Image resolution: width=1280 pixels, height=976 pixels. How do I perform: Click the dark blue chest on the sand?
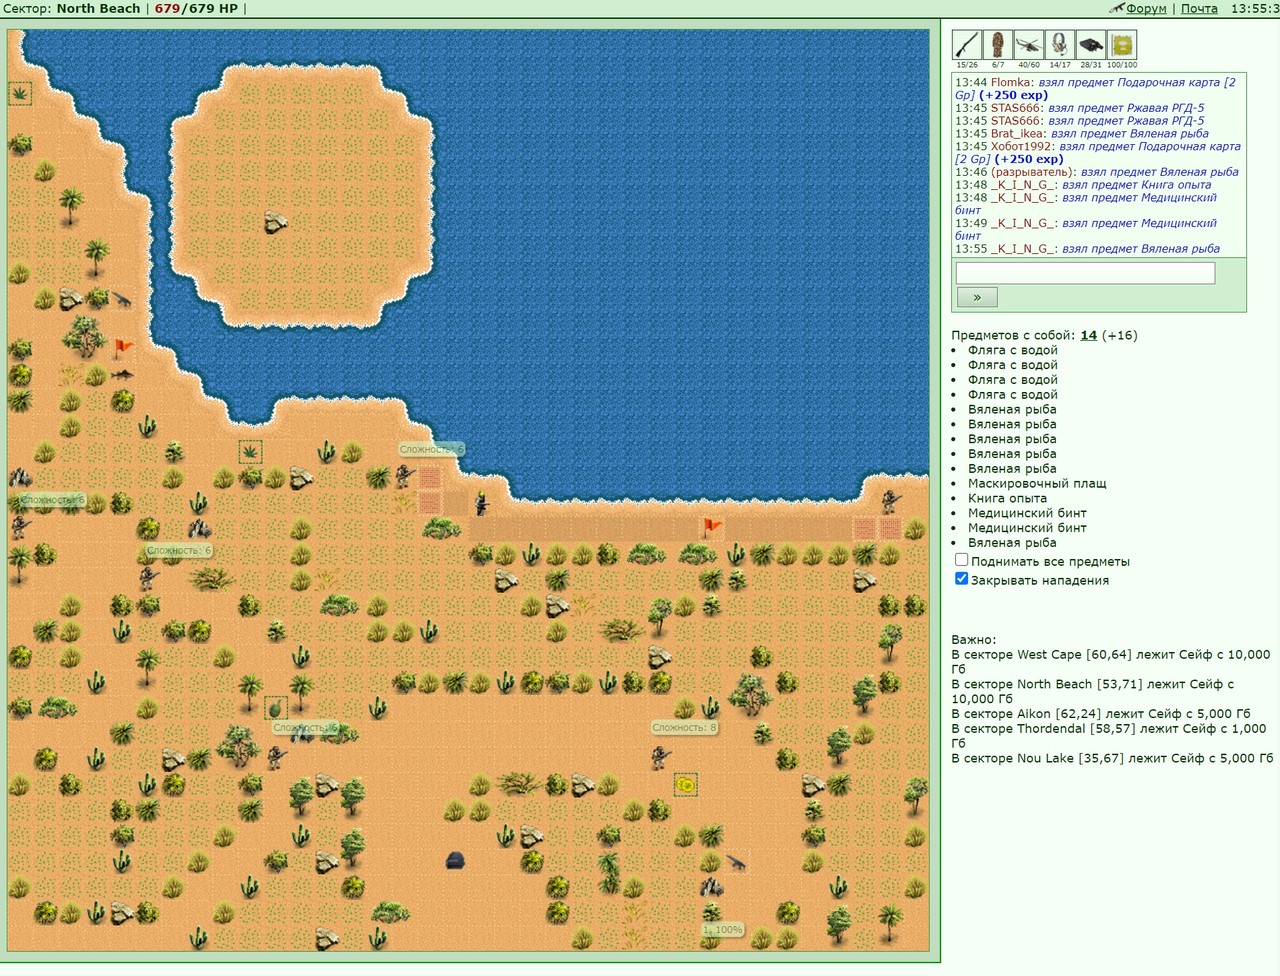455,860
